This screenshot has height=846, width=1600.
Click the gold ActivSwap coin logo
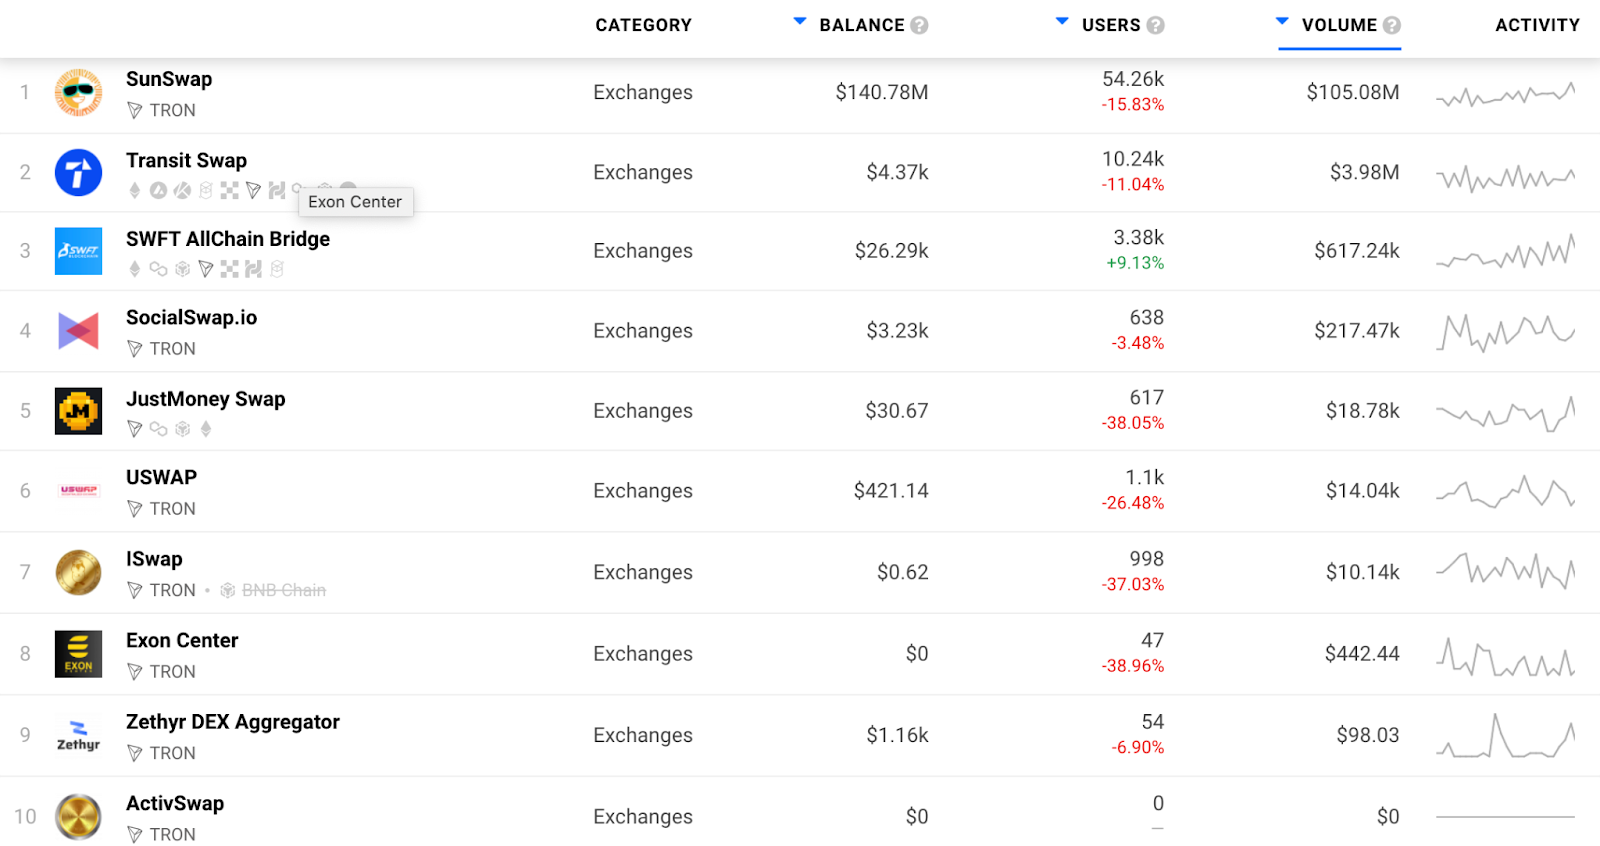(78, 817)
